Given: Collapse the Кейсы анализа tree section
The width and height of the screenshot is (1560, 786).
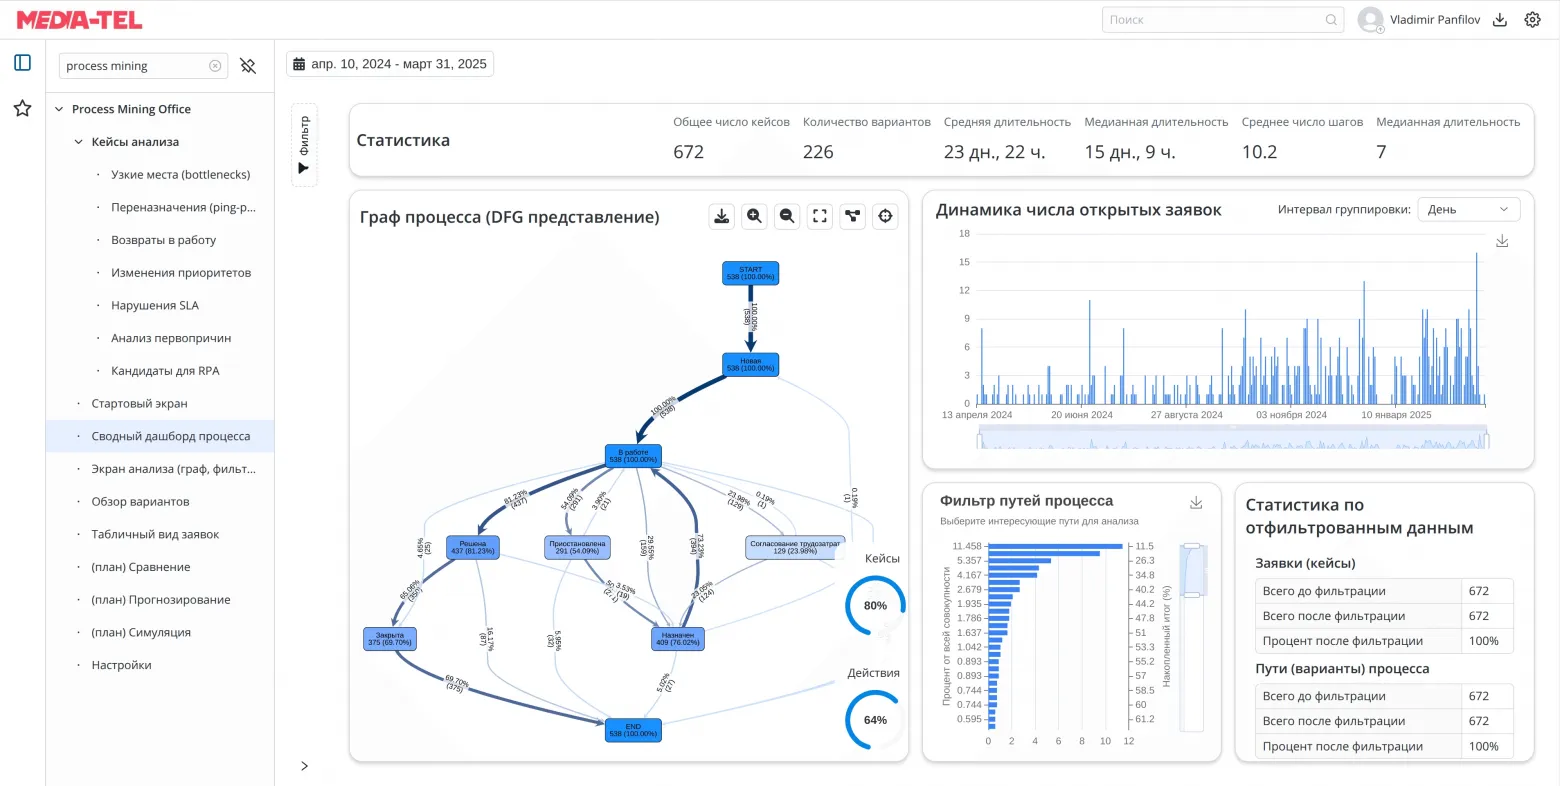Looking at the screenshot, I should [x=77, y=141].
